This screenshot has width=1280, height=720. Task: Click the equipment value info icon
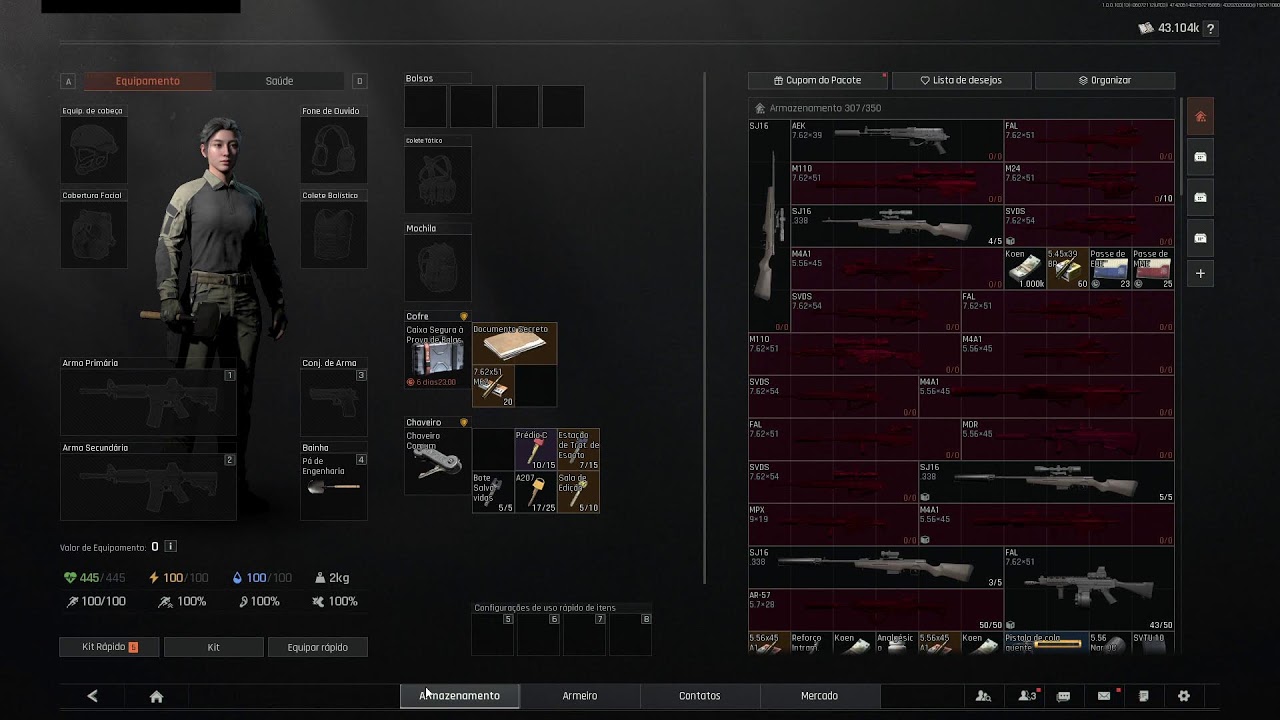point(170,547)
